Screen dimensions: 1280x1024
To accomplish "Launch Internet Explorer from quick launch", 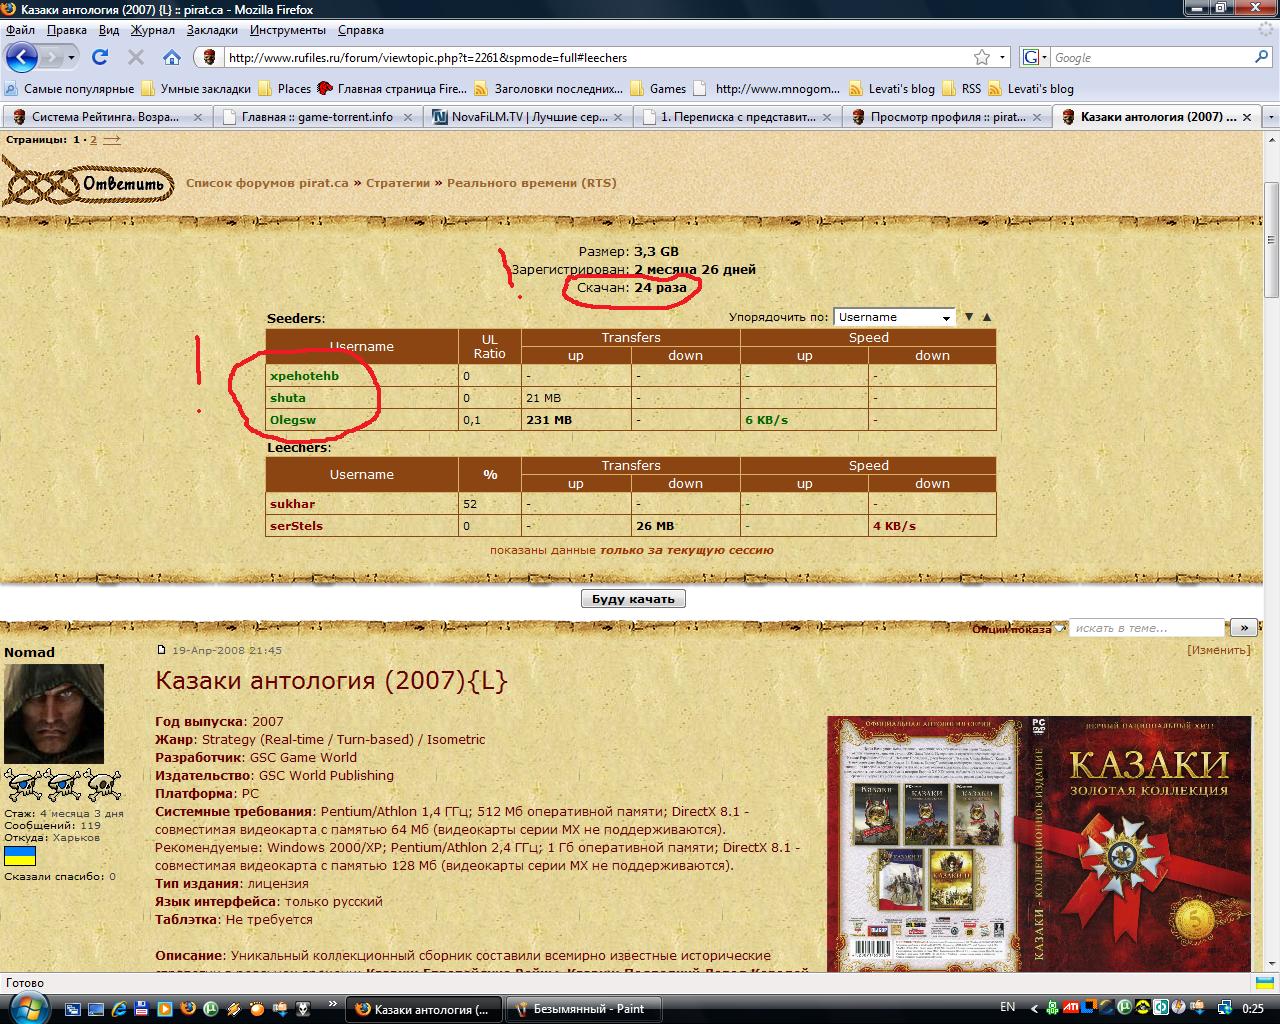I will click(118, 1008).
